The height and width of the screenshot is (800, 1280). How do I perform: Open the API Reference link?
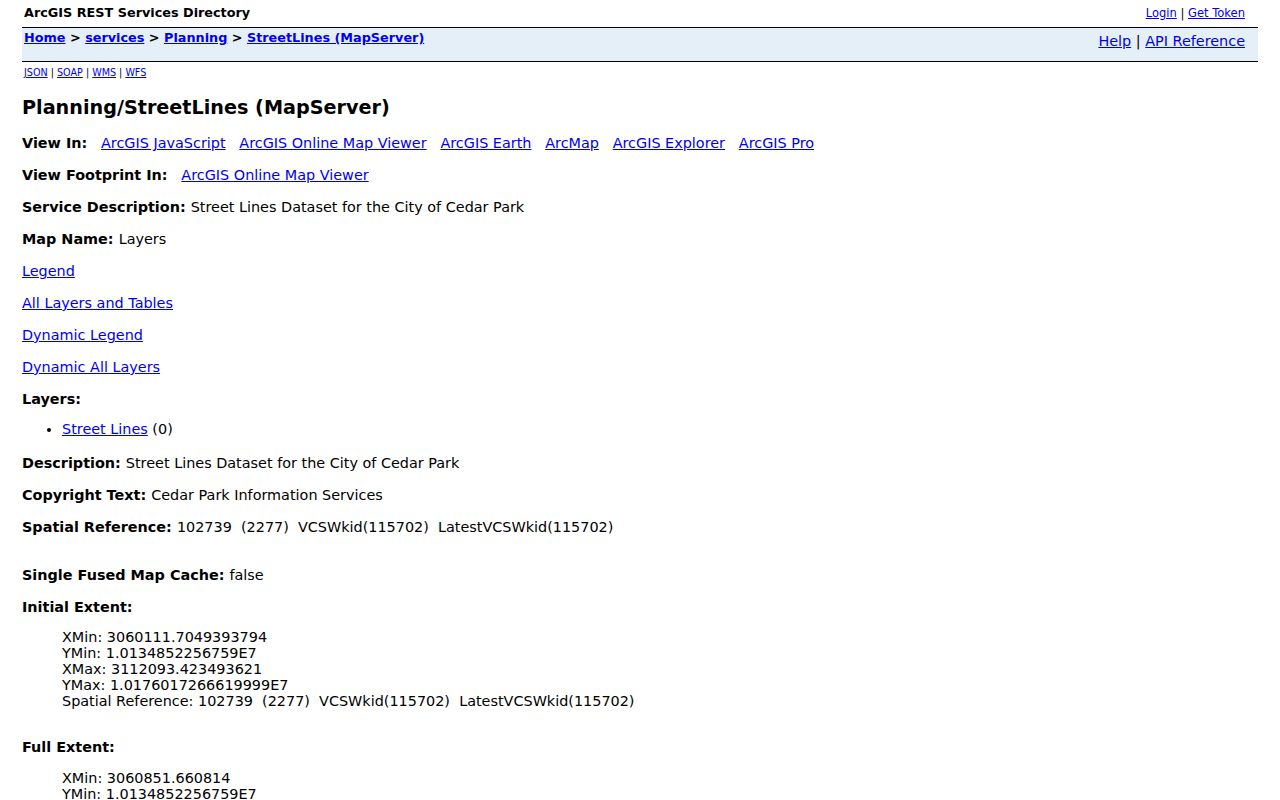coord(1195,41)
